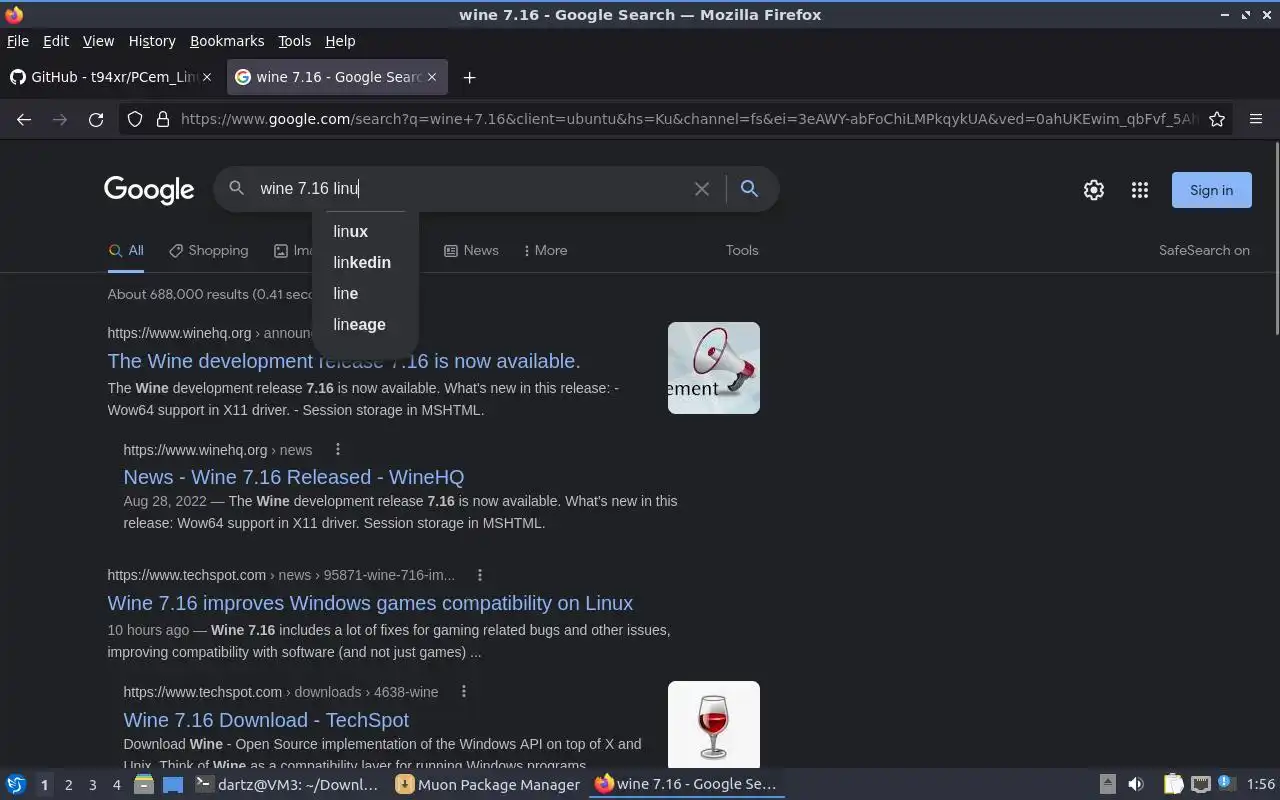Open the Tools menu in menu bar
The image size is (1280, 800).
click(294, 41)
